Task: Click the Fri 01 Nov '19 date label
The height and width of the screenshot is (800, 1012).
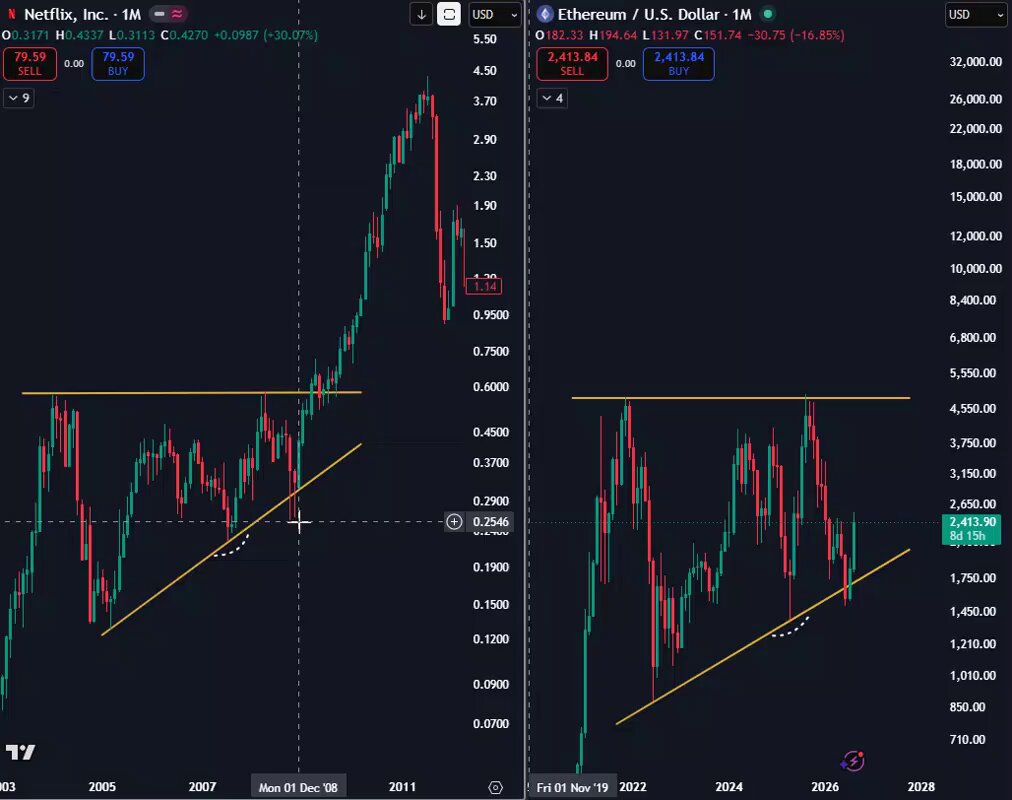Action: click(572, 787)
